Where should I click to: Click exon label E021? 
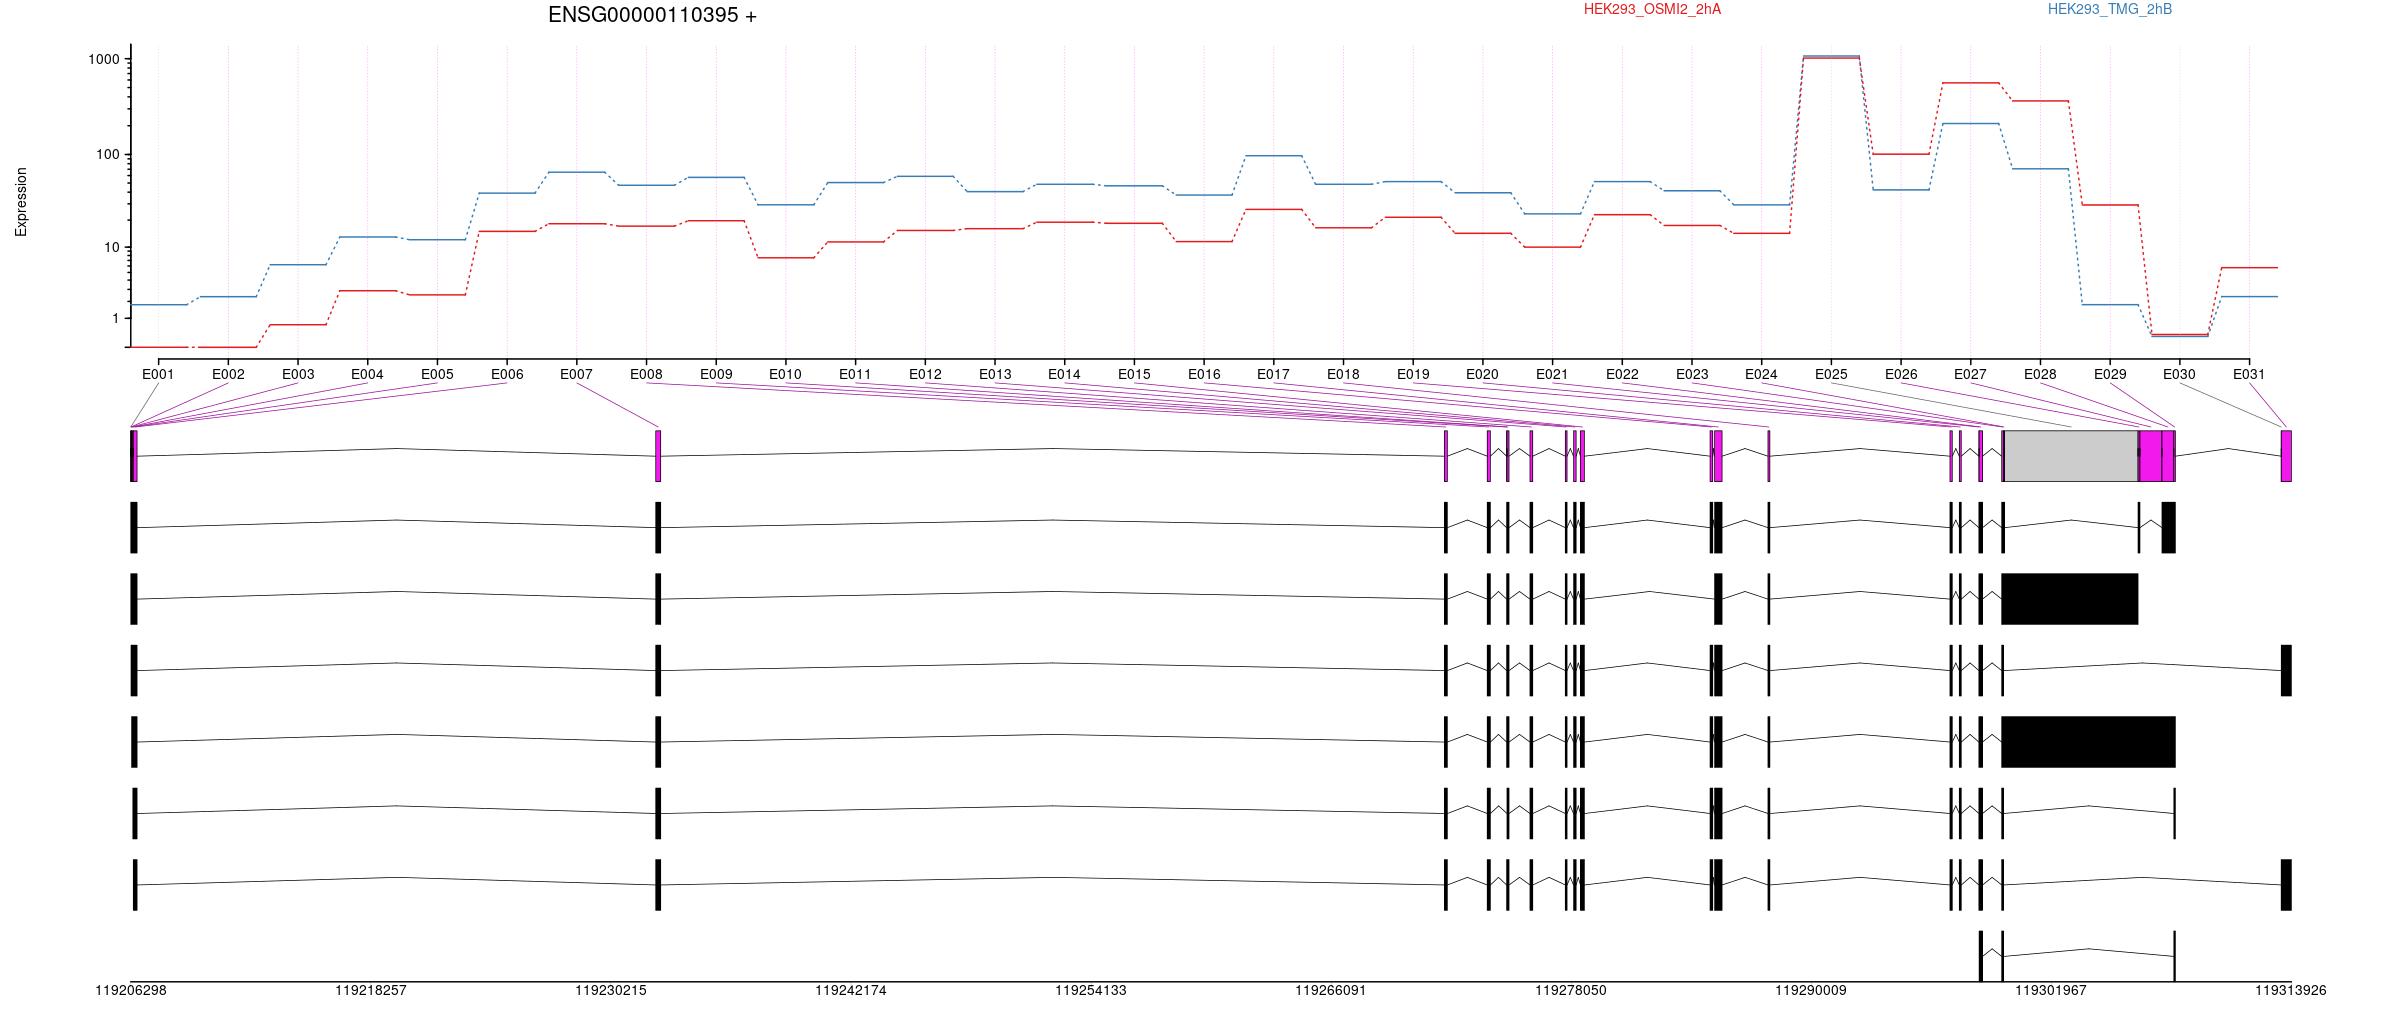(x=1552, y=375)
